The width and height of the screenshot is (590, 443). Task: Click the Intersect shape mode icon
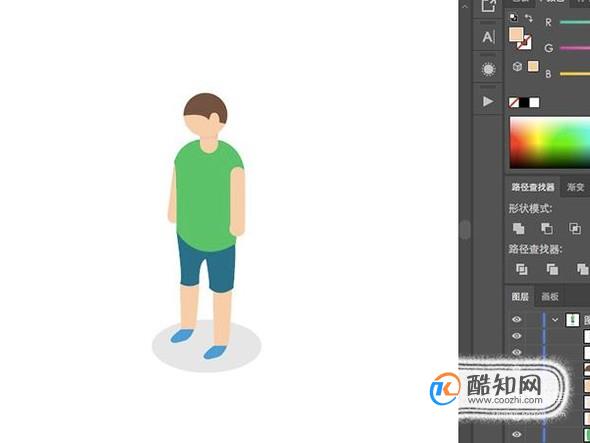(x=575, y=228)
